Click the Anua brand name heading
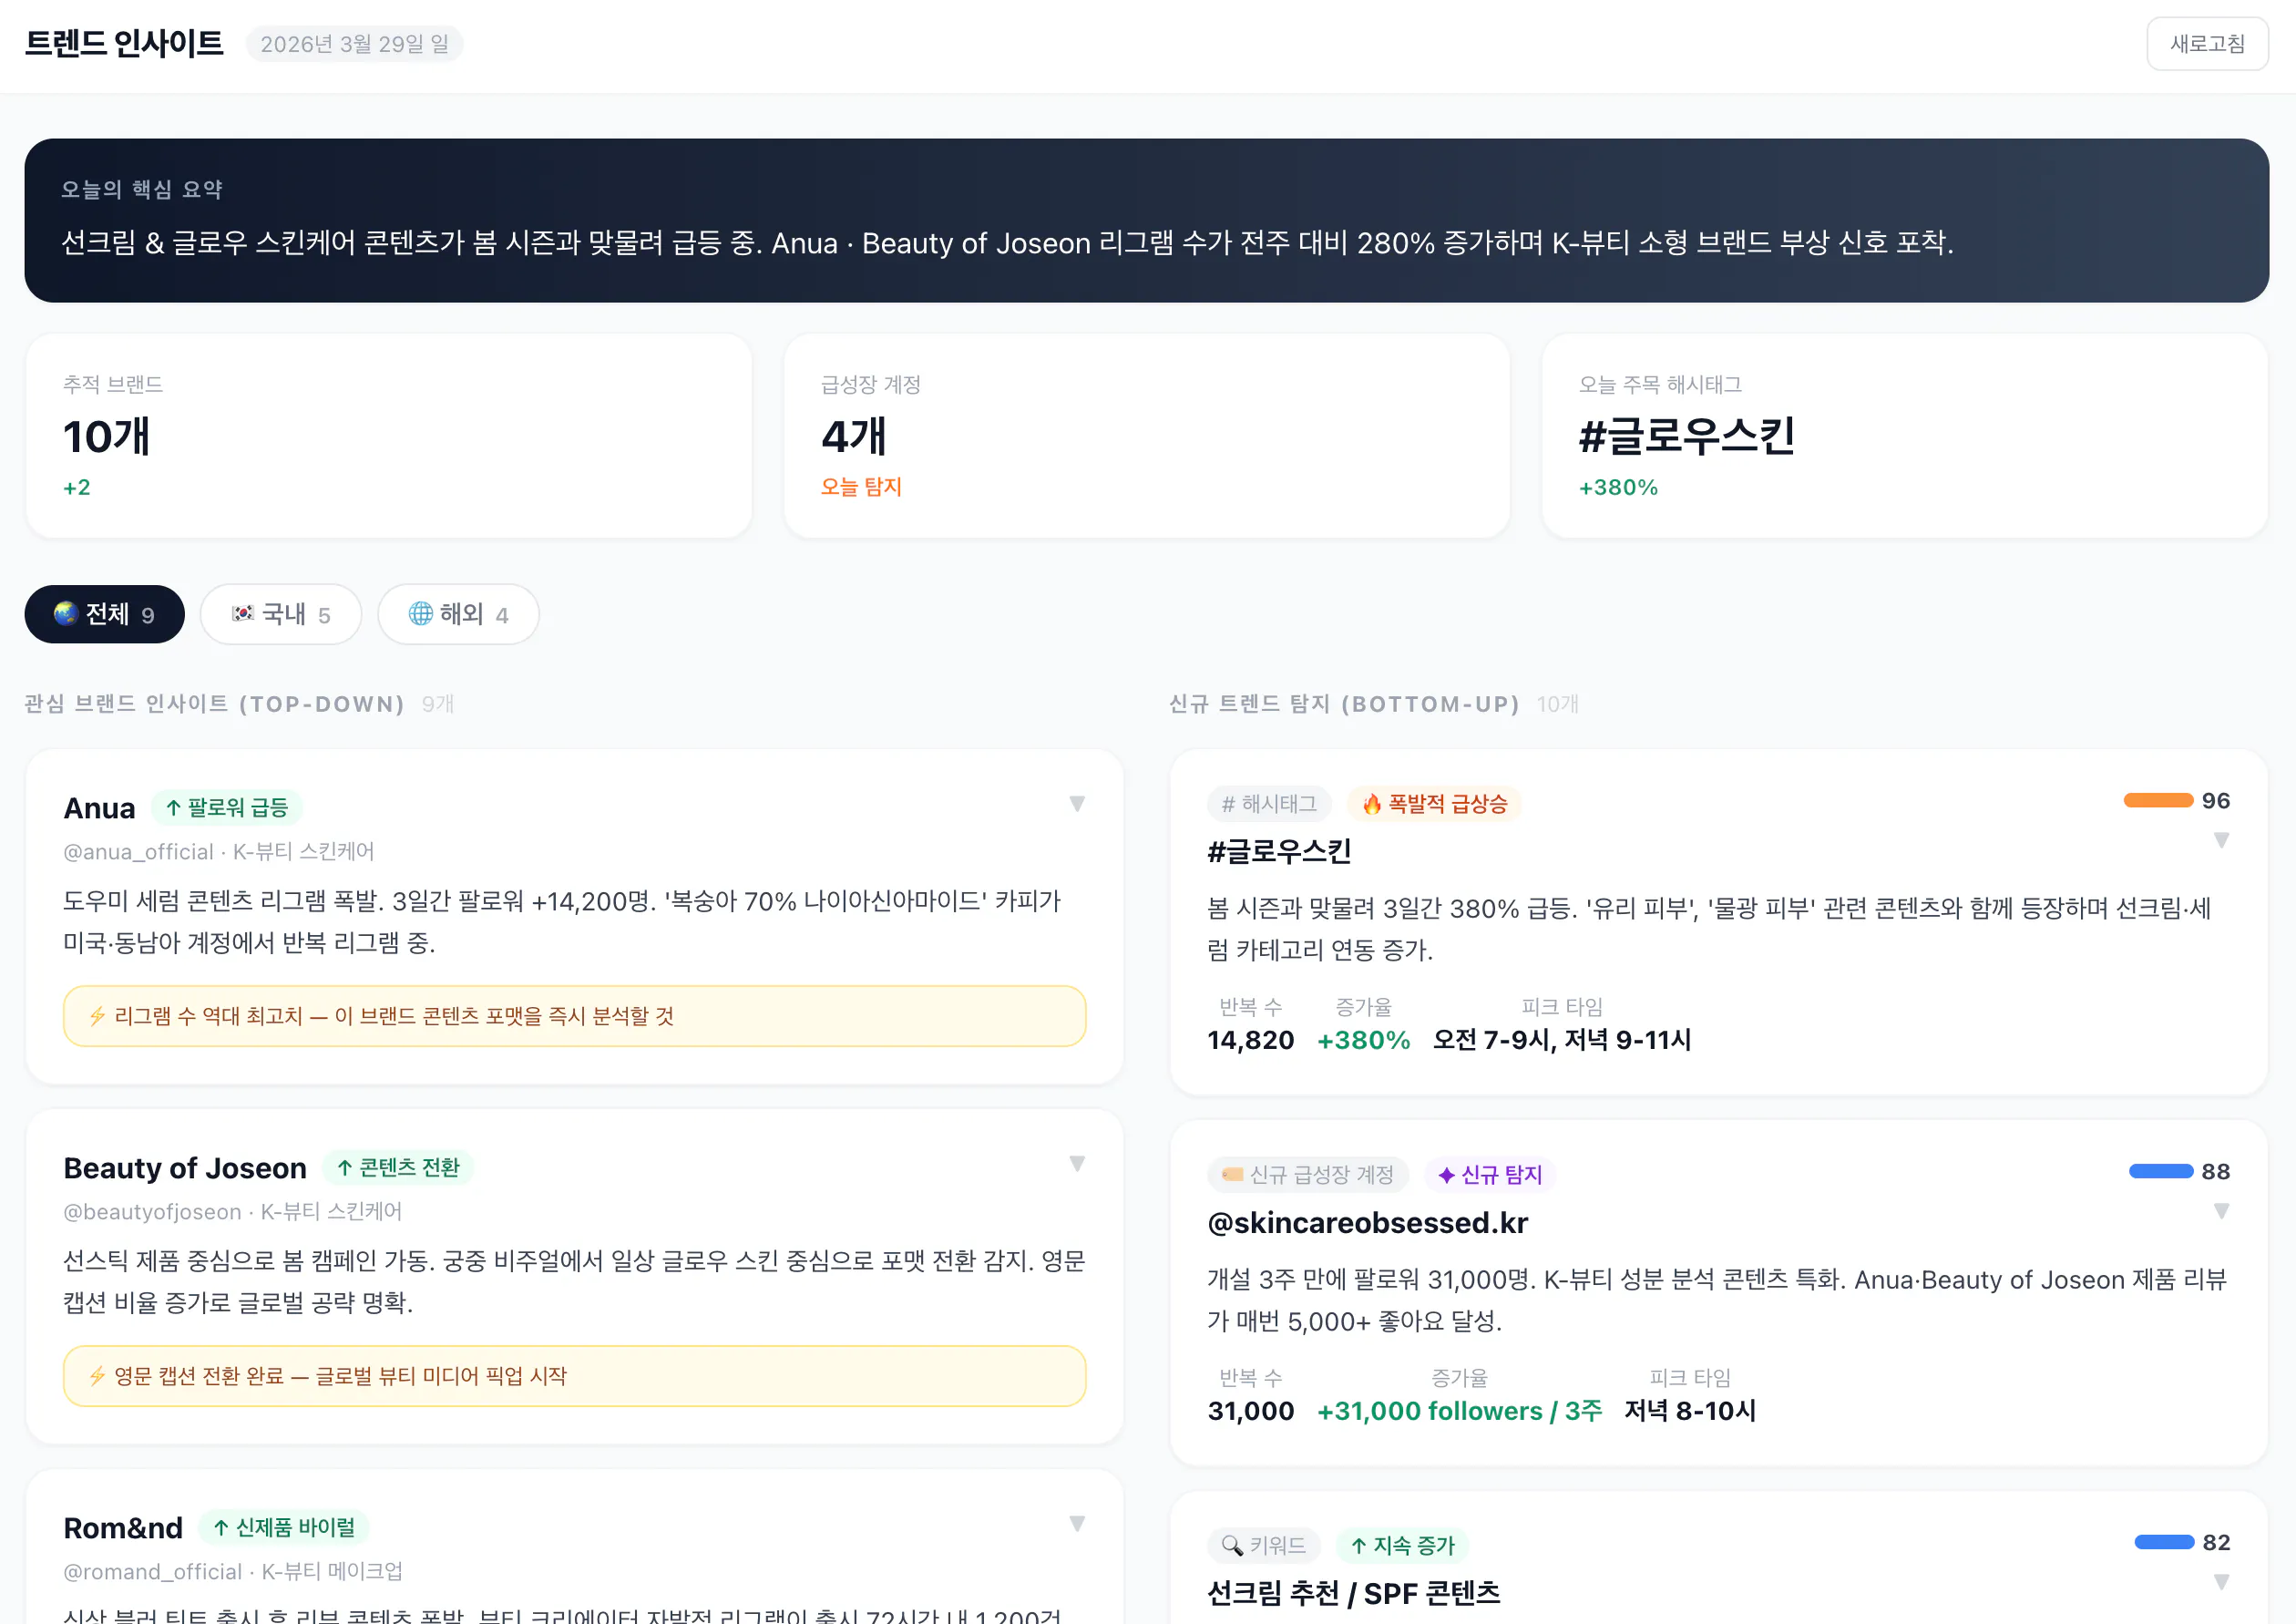Image resolution: width=2296 pixels, height=1624 pixels. point(99,808)
